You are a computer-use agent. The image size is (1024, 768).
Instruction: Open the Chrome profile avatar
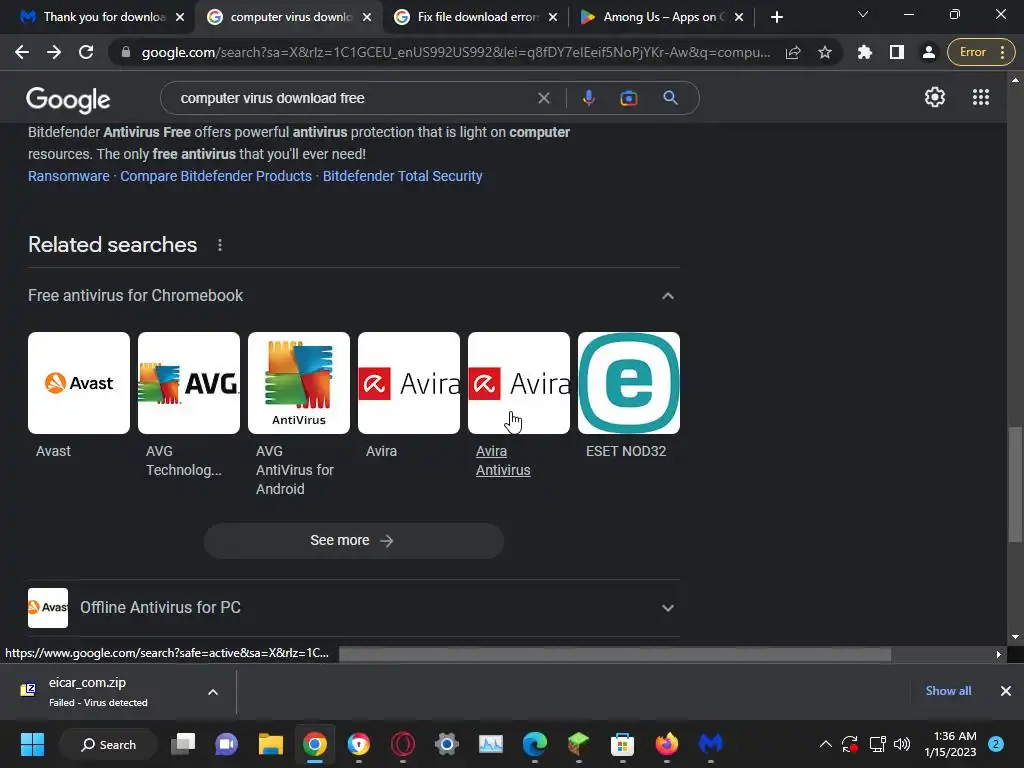(x=928, y=52)
